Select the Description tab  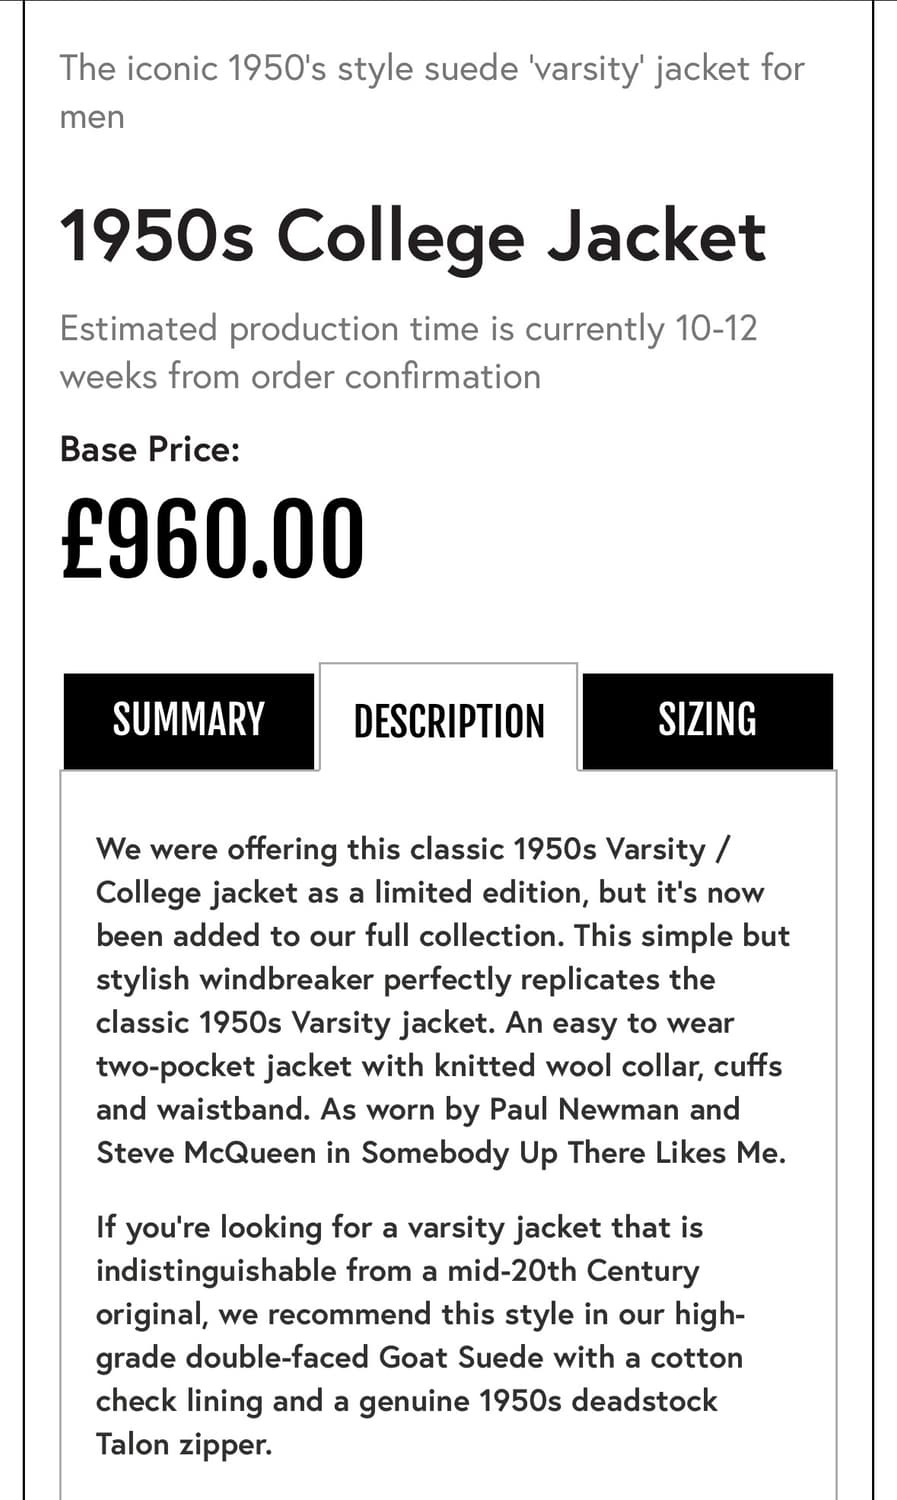click(449, 720)
